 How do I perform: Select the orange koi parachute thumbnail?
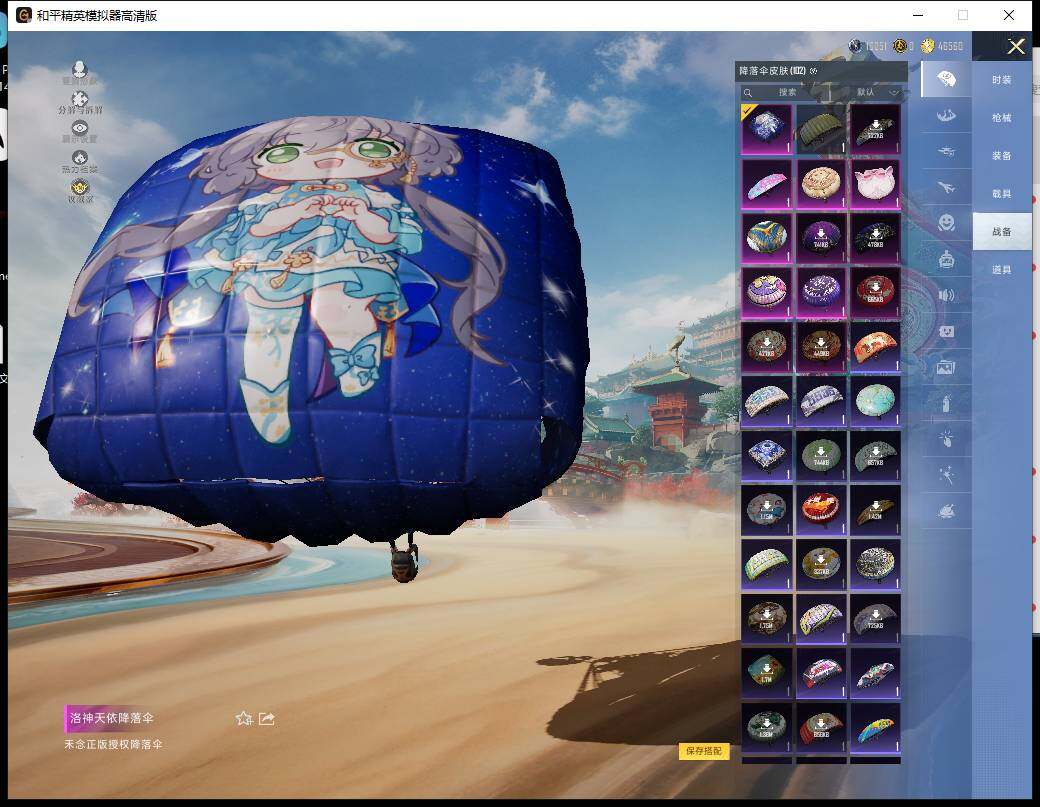pyautogui.click(x=876, y=347)
